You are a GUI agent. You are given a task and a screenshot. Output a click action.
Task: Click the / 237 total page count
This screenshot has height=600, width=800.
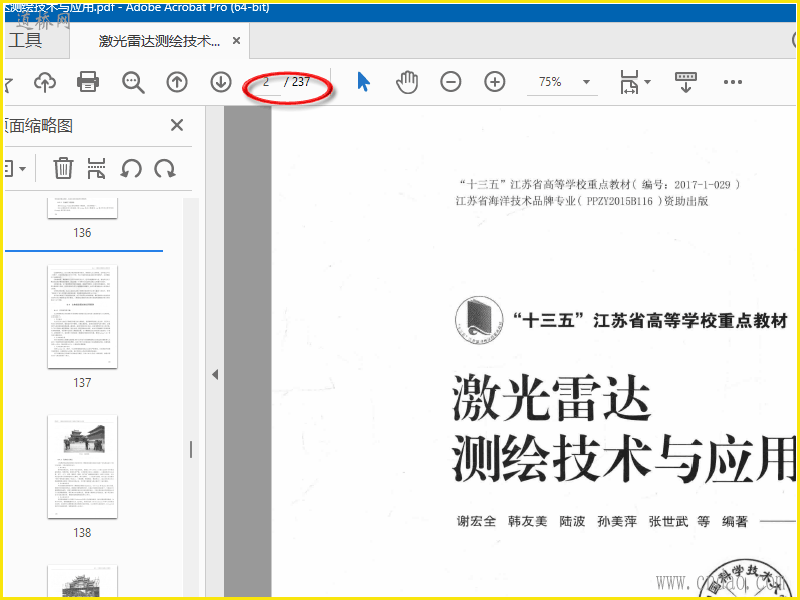pos(297,82)
